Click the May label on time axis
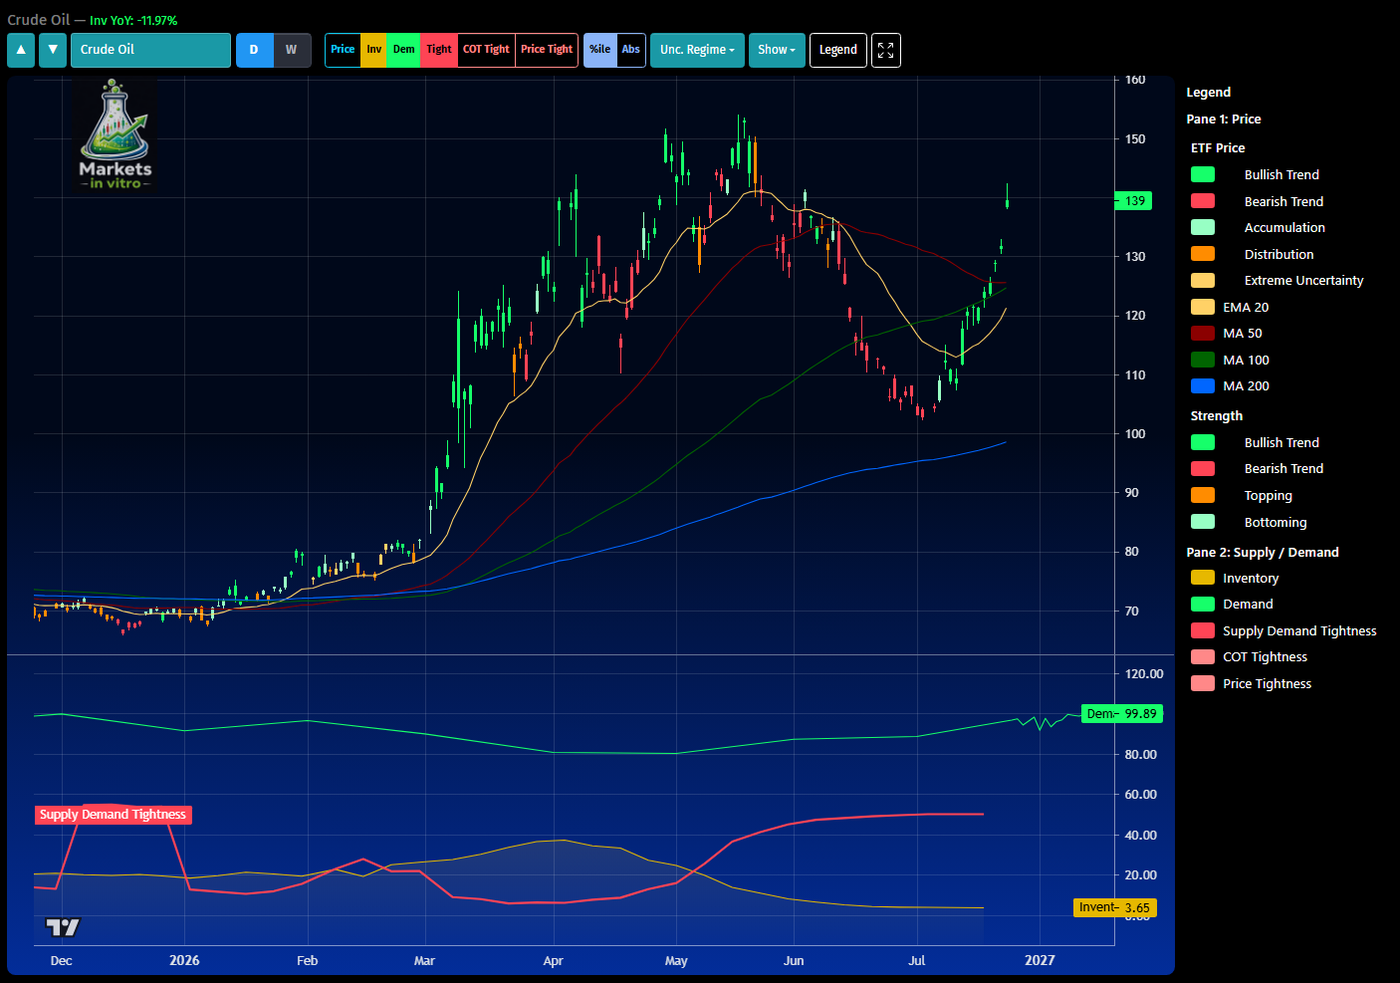1400x983 pixels. (676, 961)
